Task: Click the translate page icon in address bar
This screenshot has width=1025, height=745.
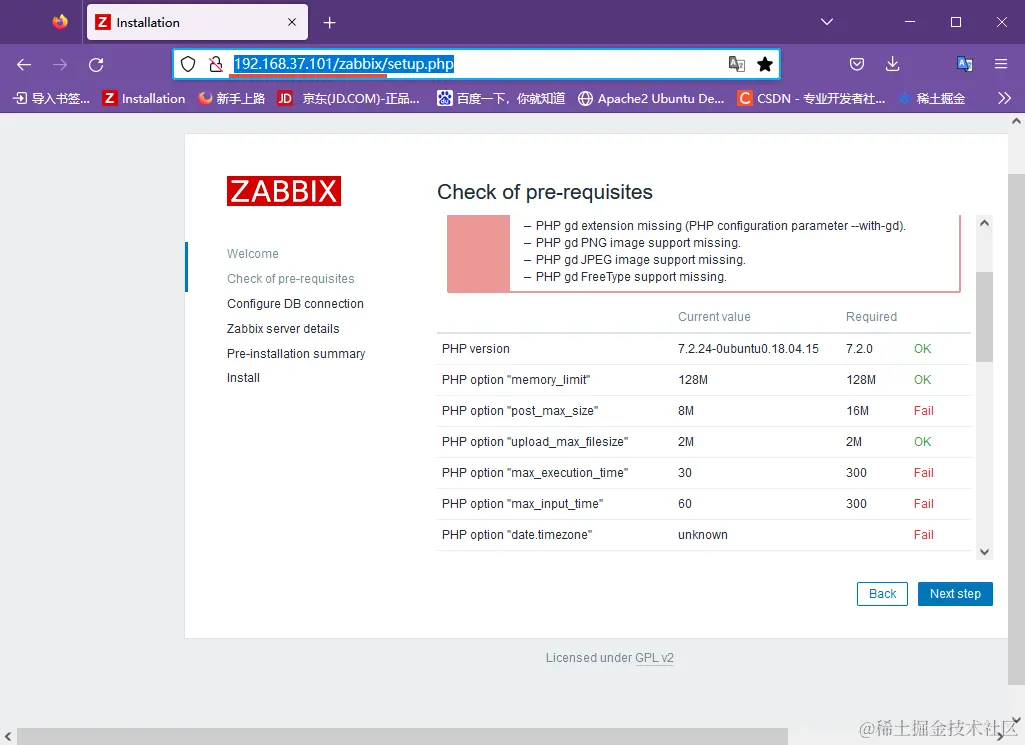Action: 737,64
